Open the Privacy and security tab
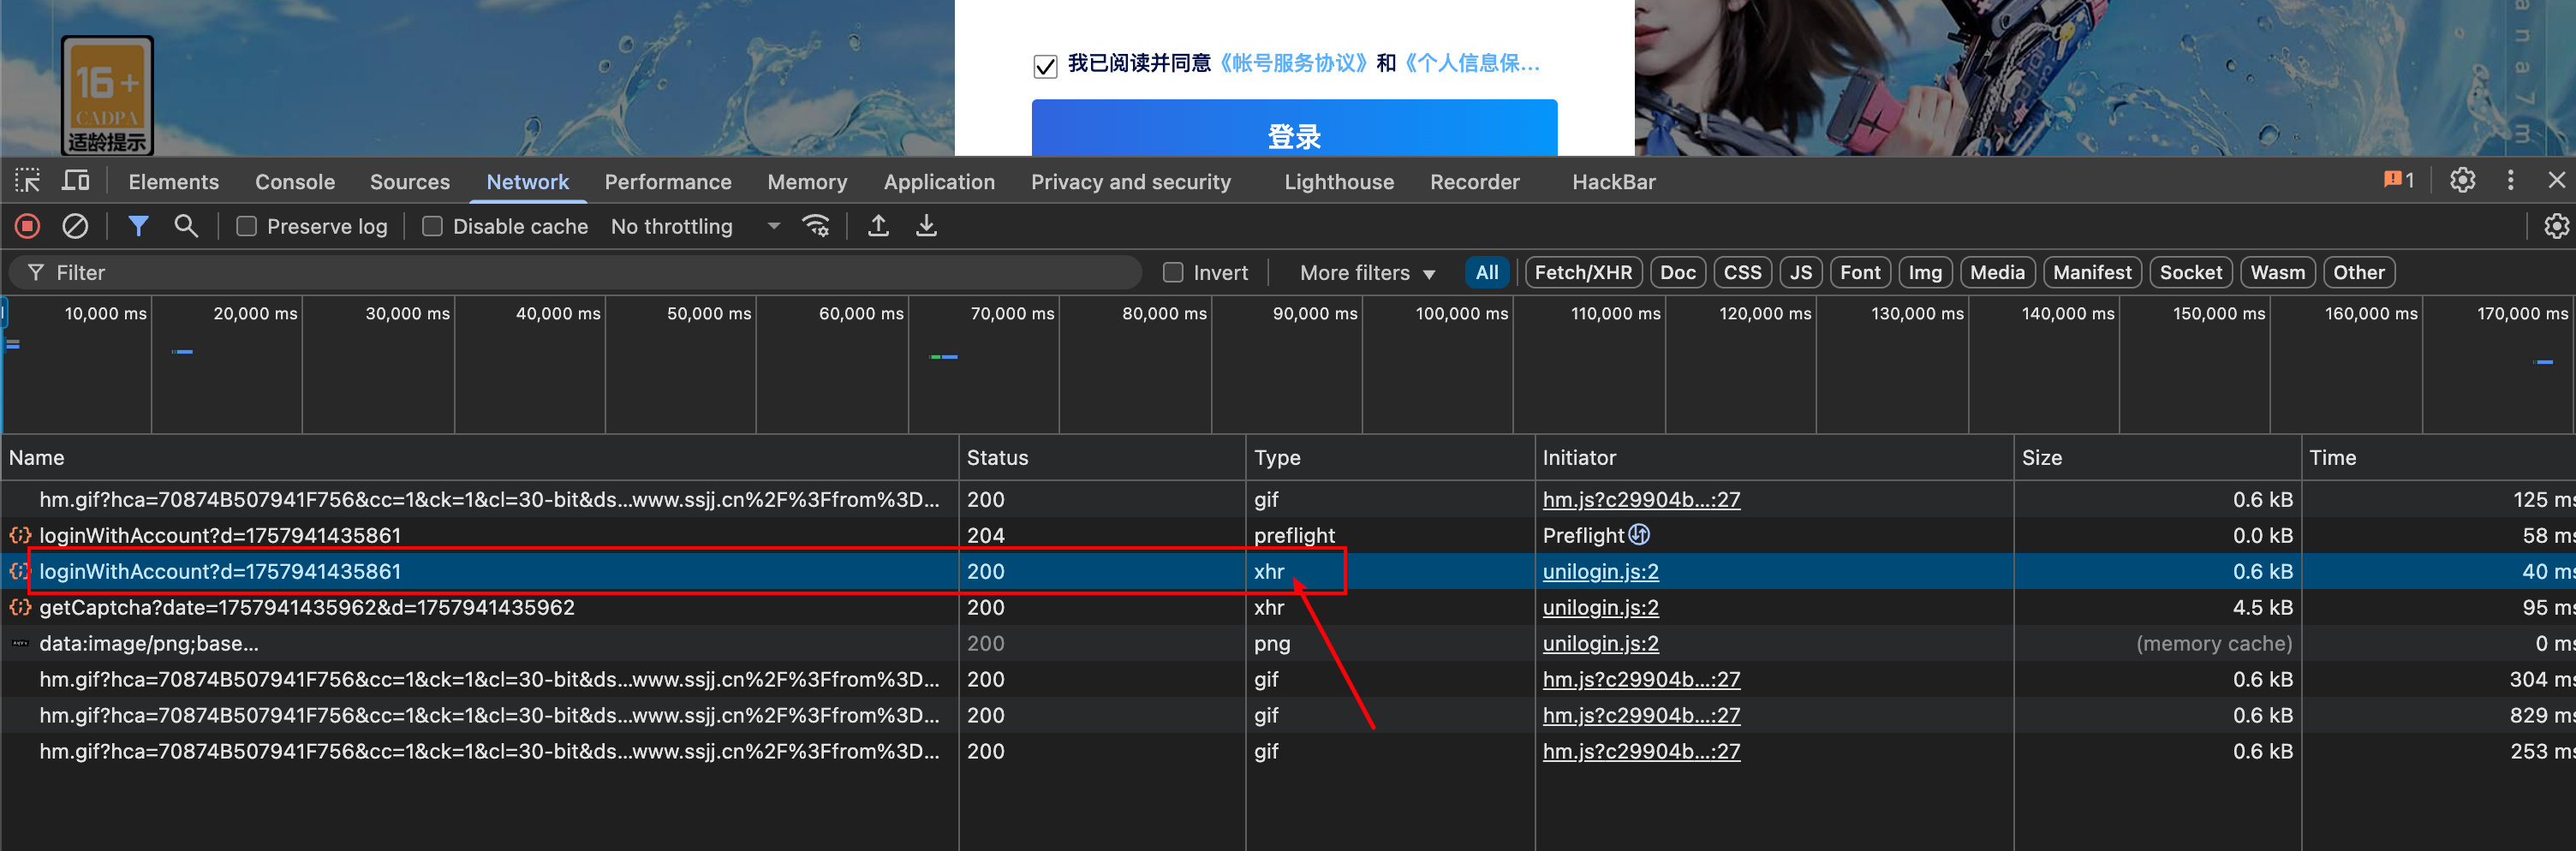Viewport: 2576px width, 851px height. click(x=1131, y=182)
